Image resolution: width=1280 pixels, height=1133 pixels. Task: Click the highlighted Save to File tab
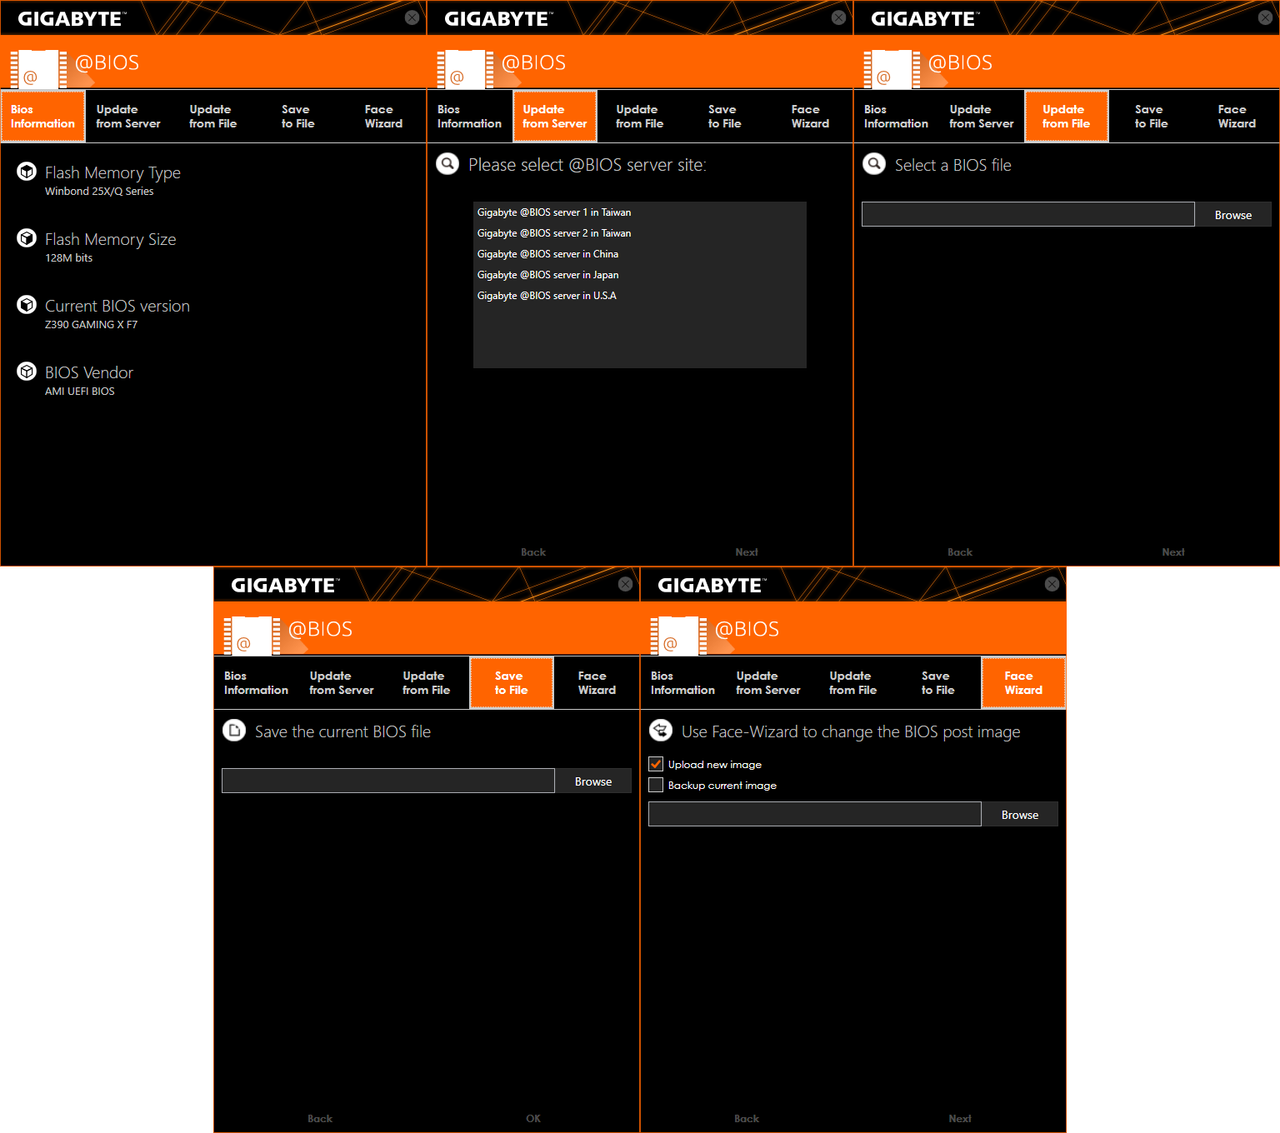511,683
